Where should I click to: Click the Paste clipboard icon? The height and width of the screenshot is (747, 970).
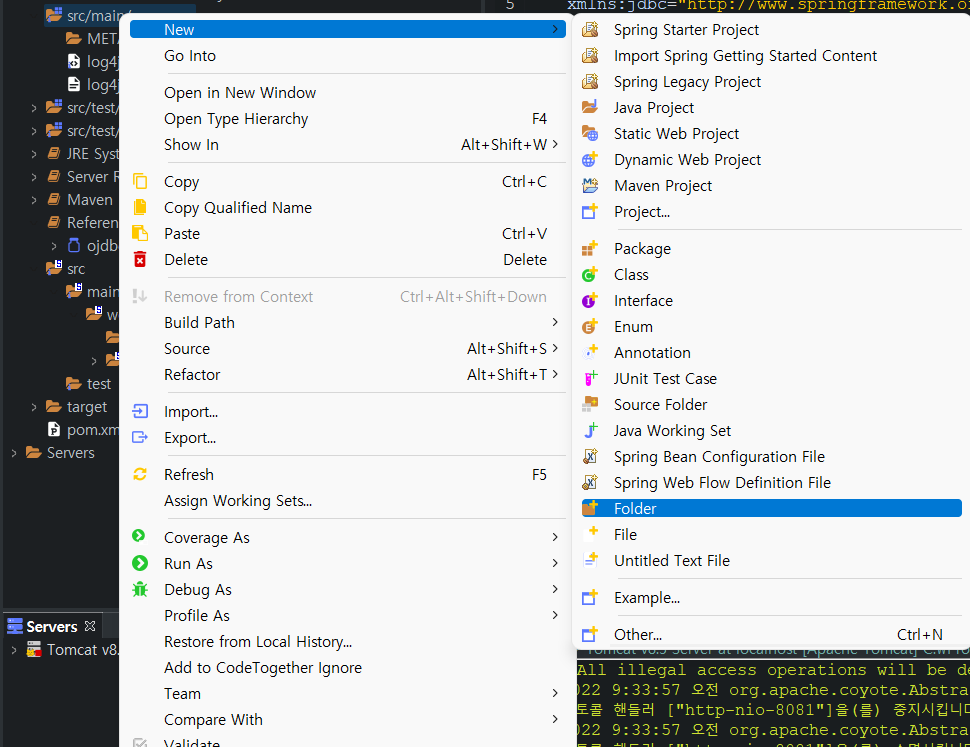point(140,233)
